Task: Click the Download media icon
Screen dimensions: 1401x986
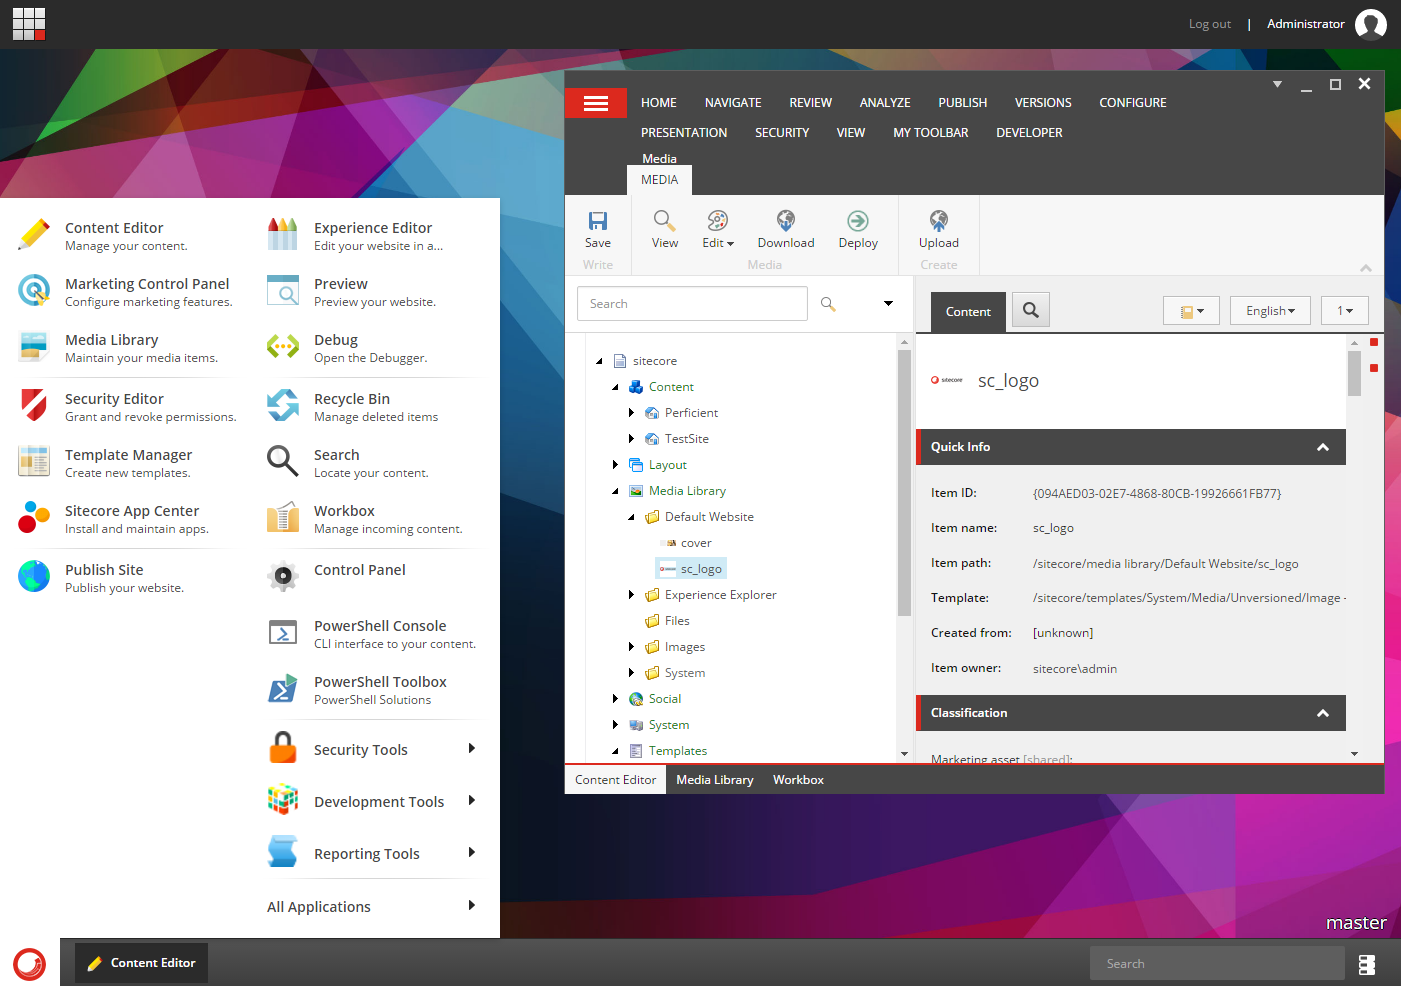Action: [786, 220]
